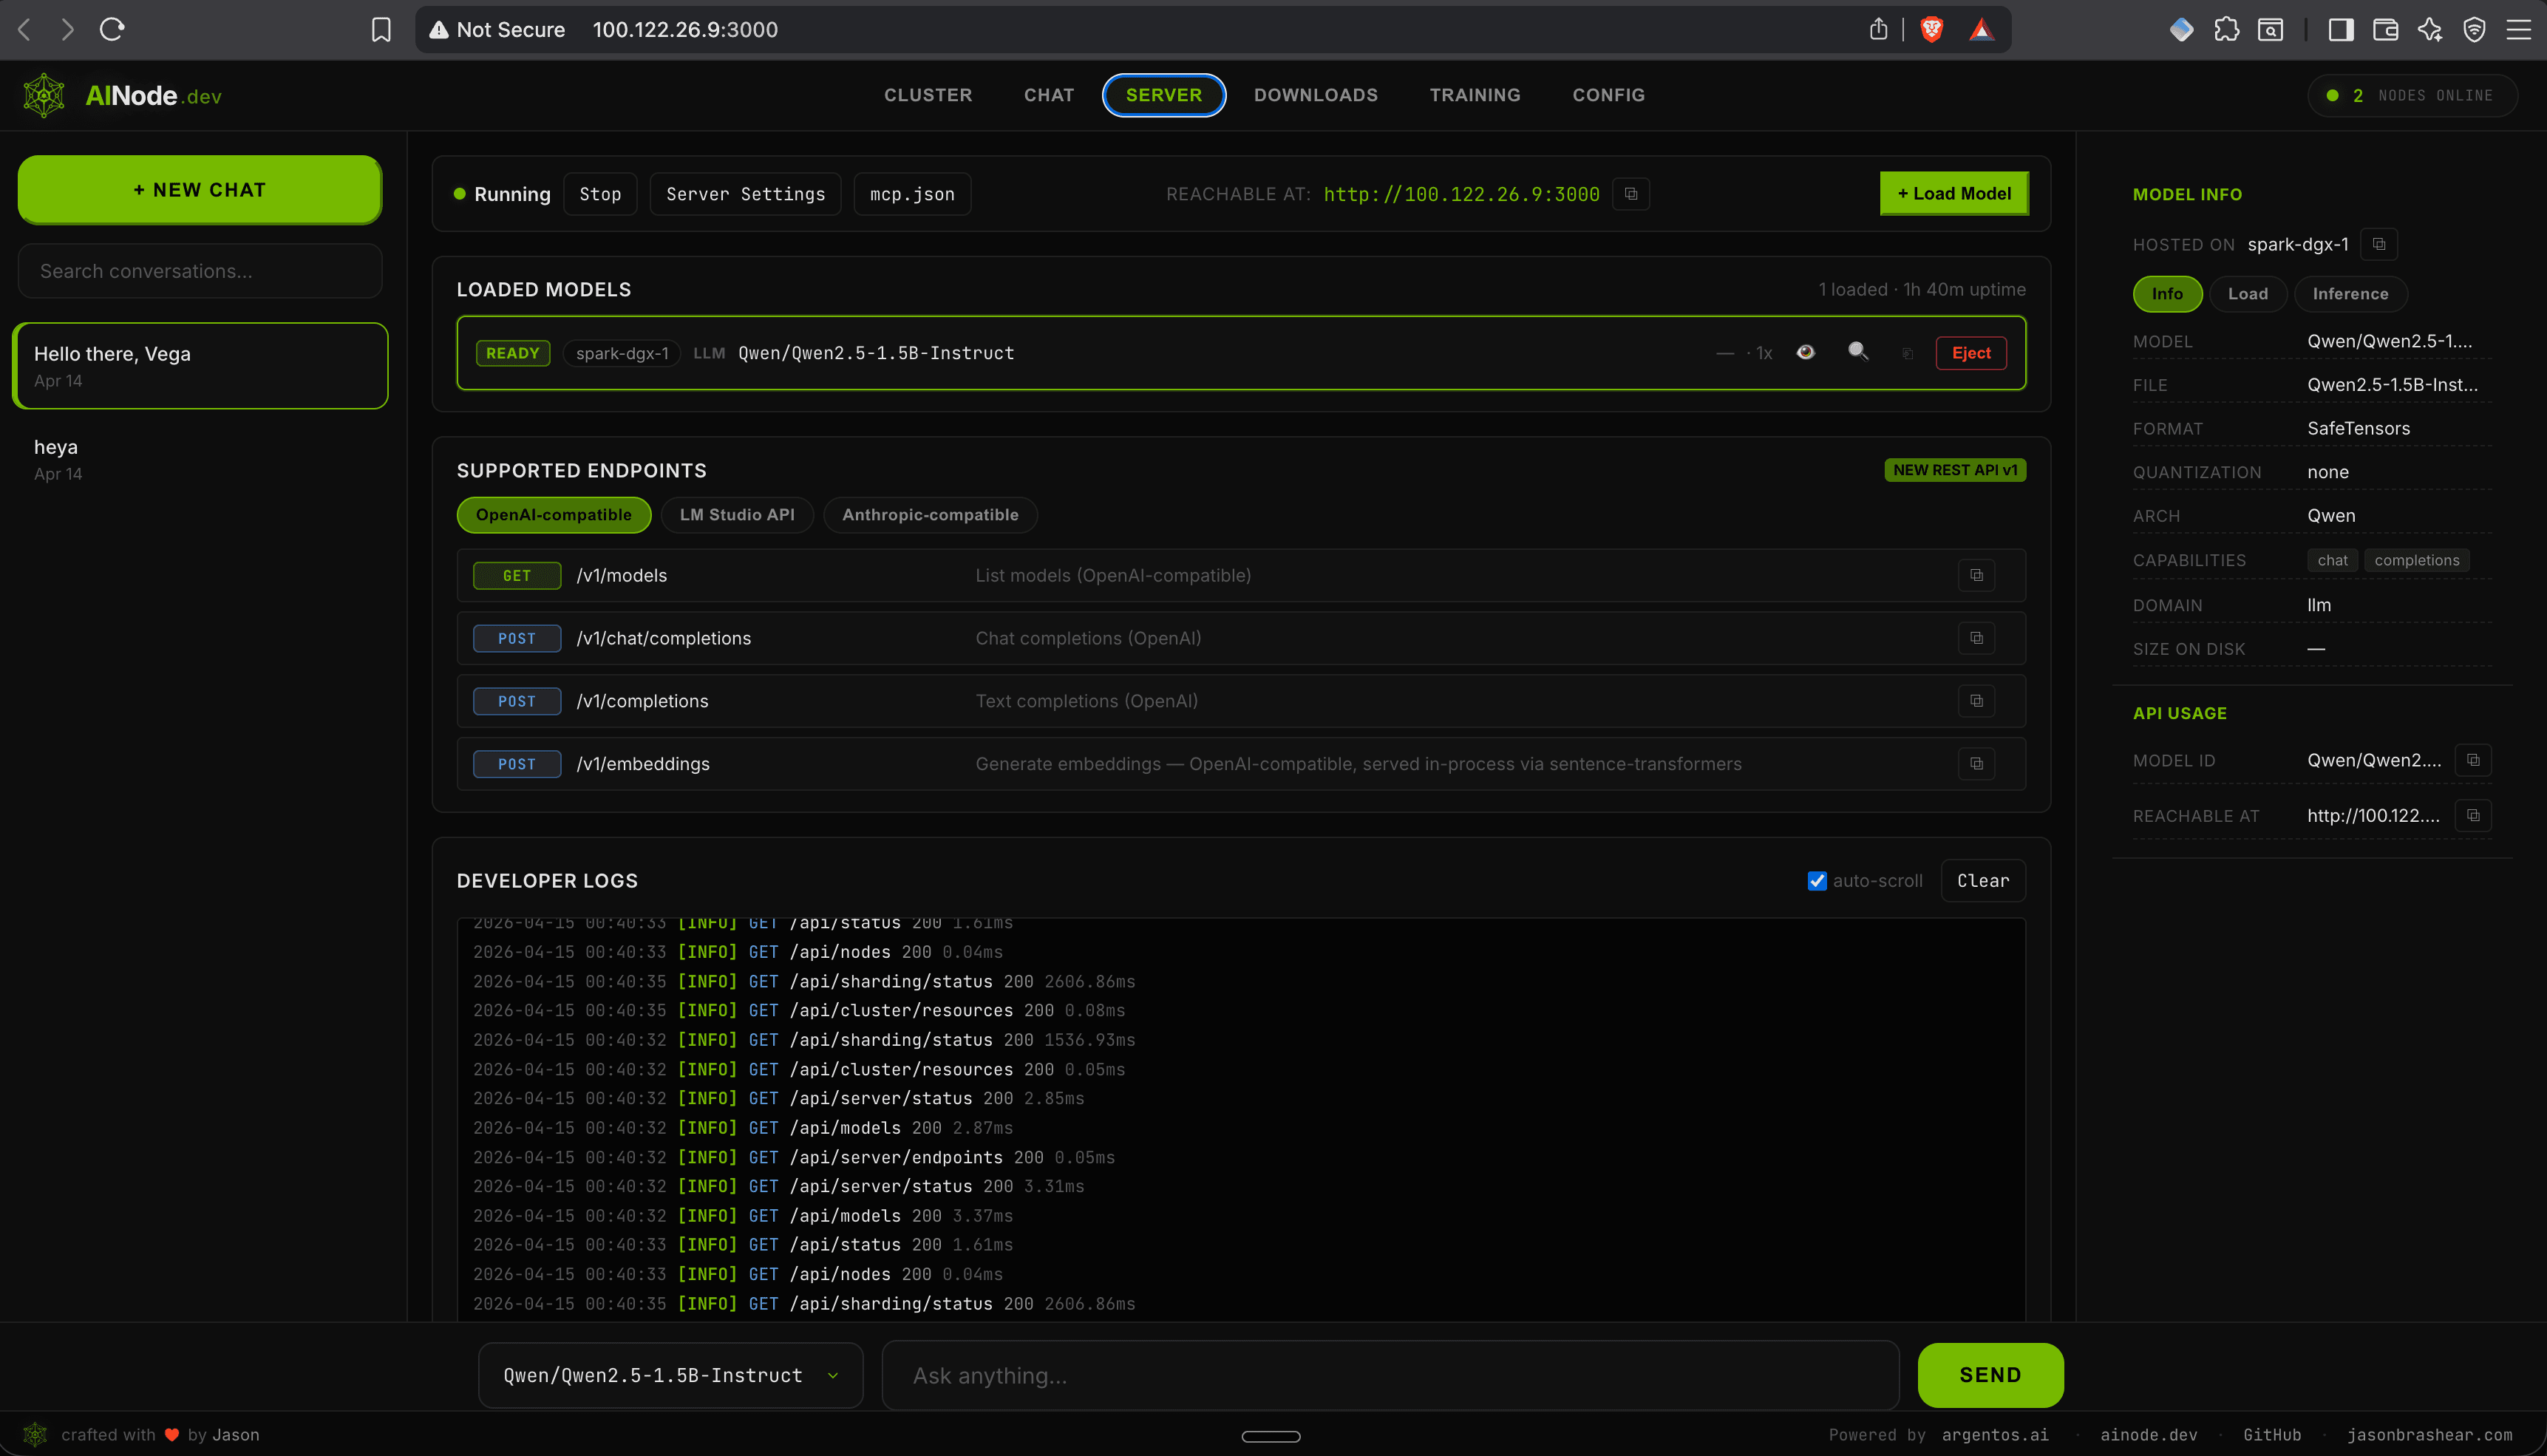The image size is (2547, 1456).
Task: Open the TRAINING tab
Action: click(1474, 95)
